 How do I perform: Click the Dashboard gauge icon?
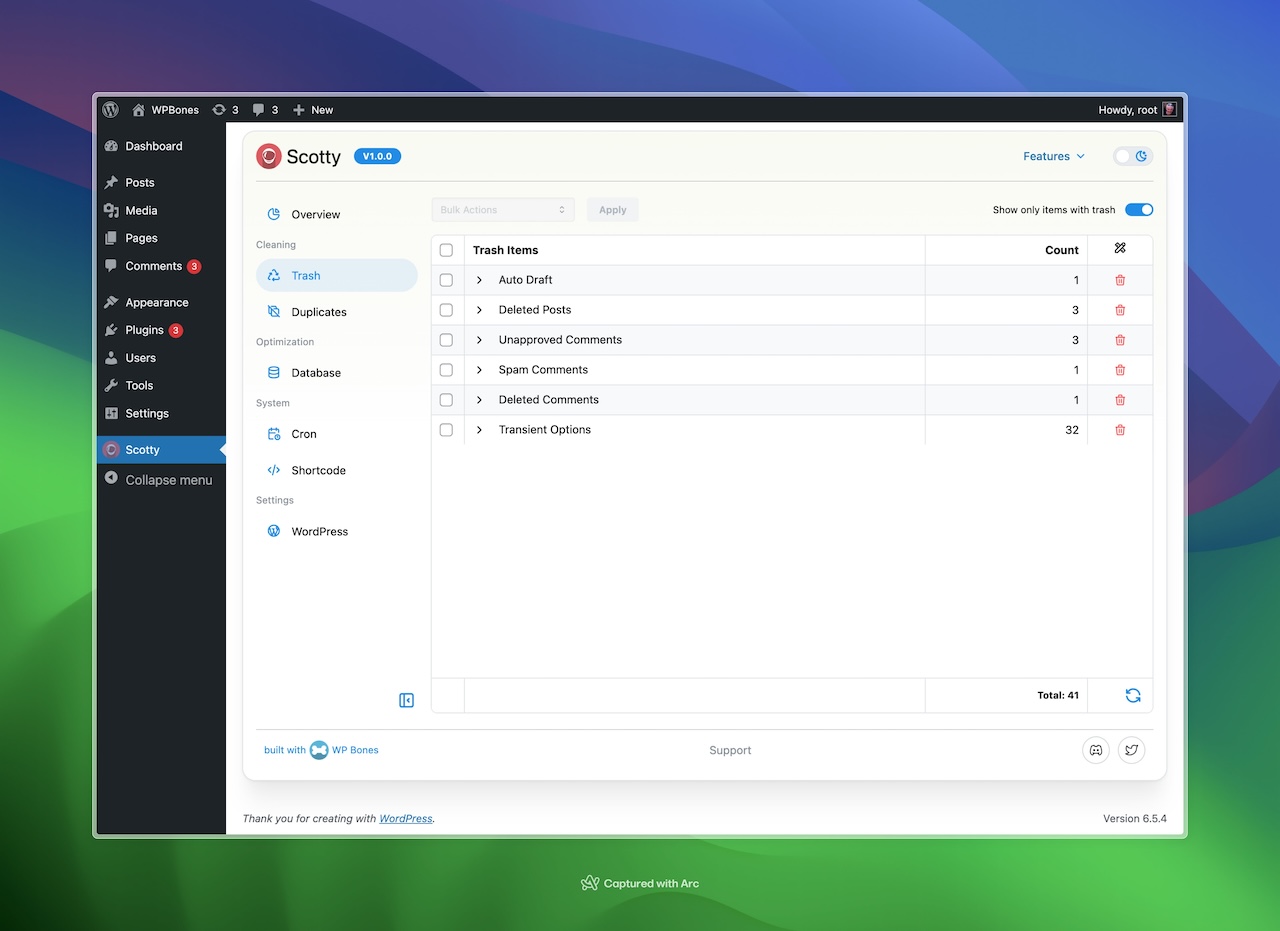(x=111, y=146)
